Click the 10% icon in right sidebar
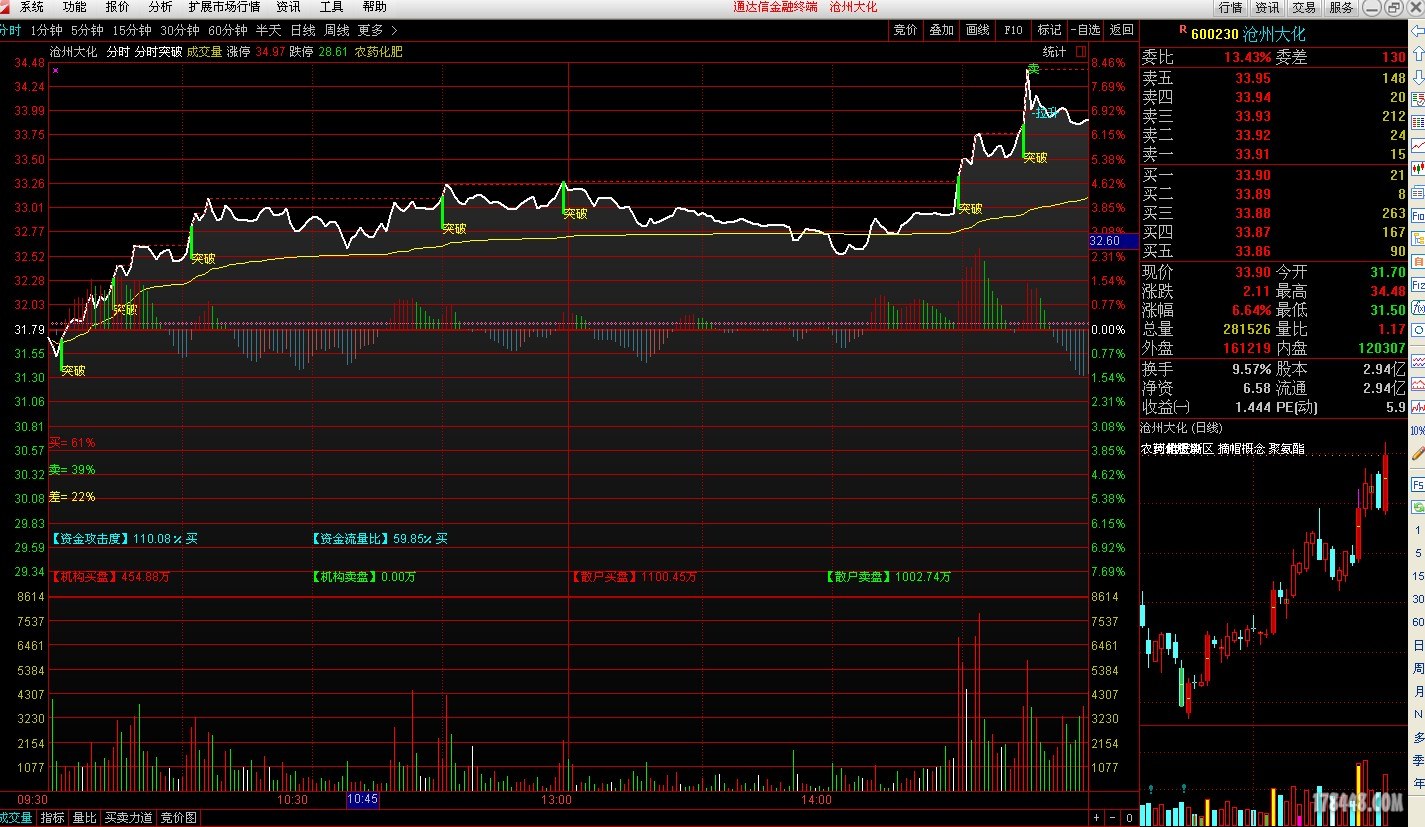The height and width of the screenshot is (827, 1425). (1418, 431)
